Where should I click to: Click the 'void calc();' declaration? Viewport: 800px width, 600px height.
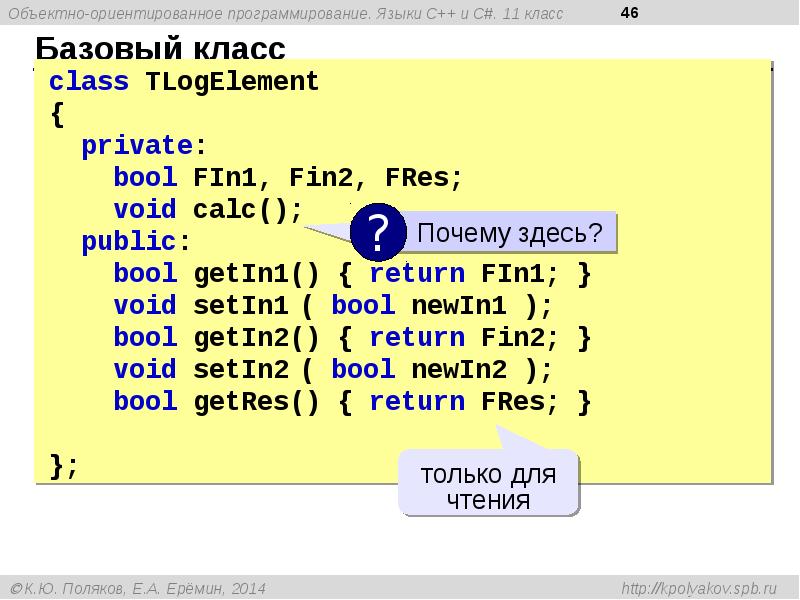tap(207, 210)
